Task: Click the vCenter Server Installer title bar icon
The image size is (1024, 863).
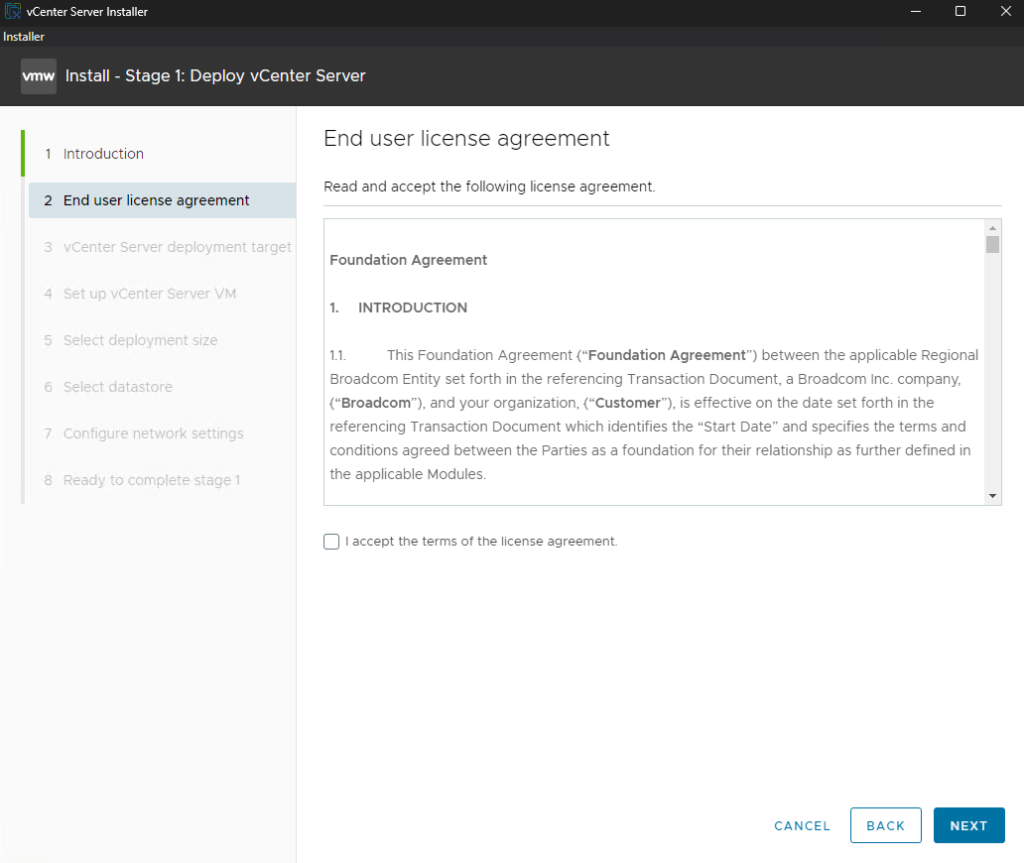Action: click(13, 11)
